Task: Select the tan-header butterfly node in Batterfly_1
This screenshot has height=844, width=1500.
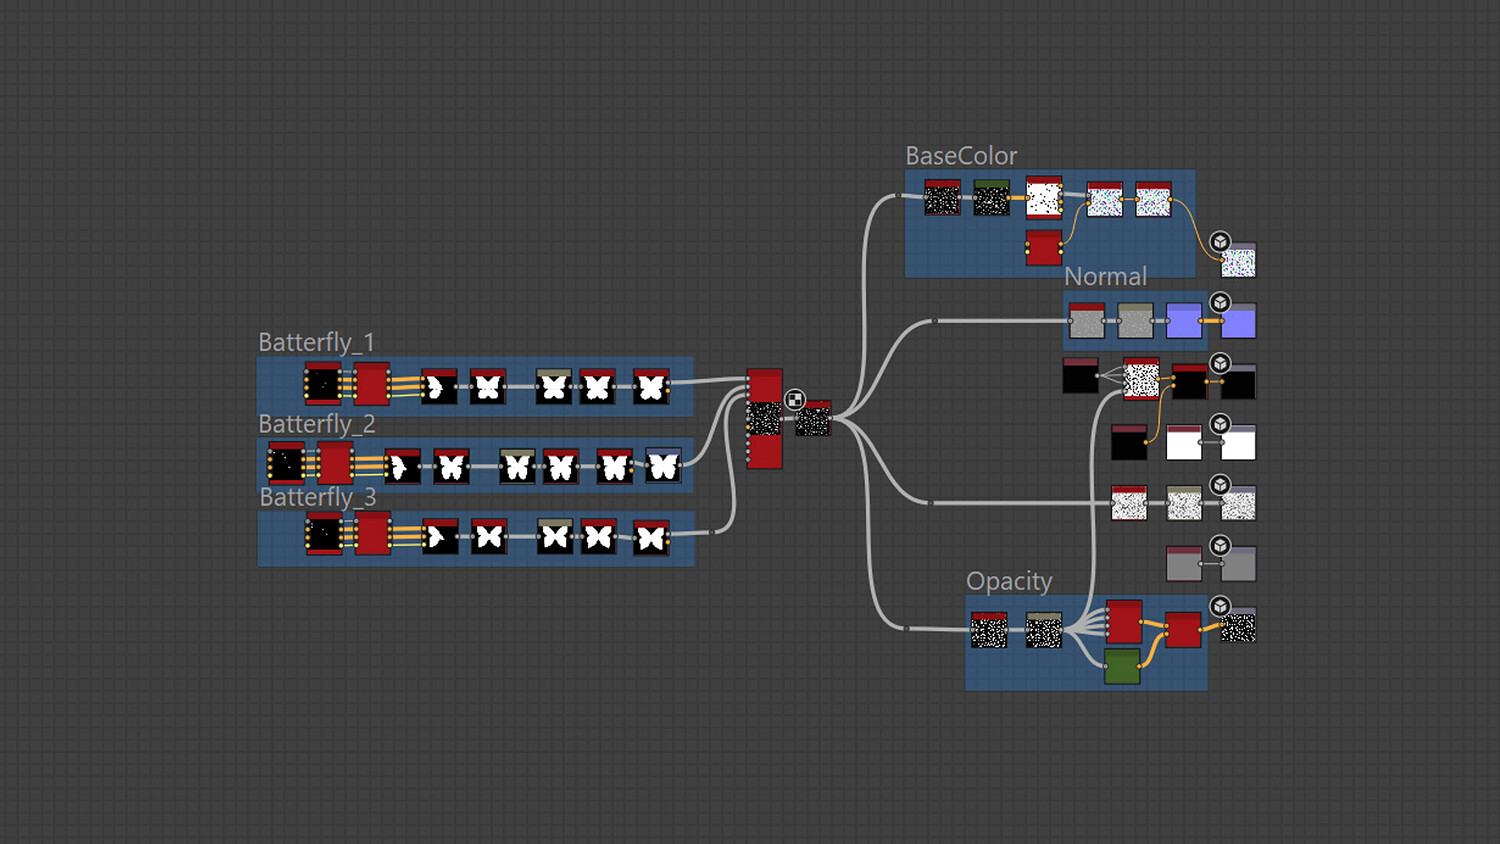Action: [x=554, y=386]
